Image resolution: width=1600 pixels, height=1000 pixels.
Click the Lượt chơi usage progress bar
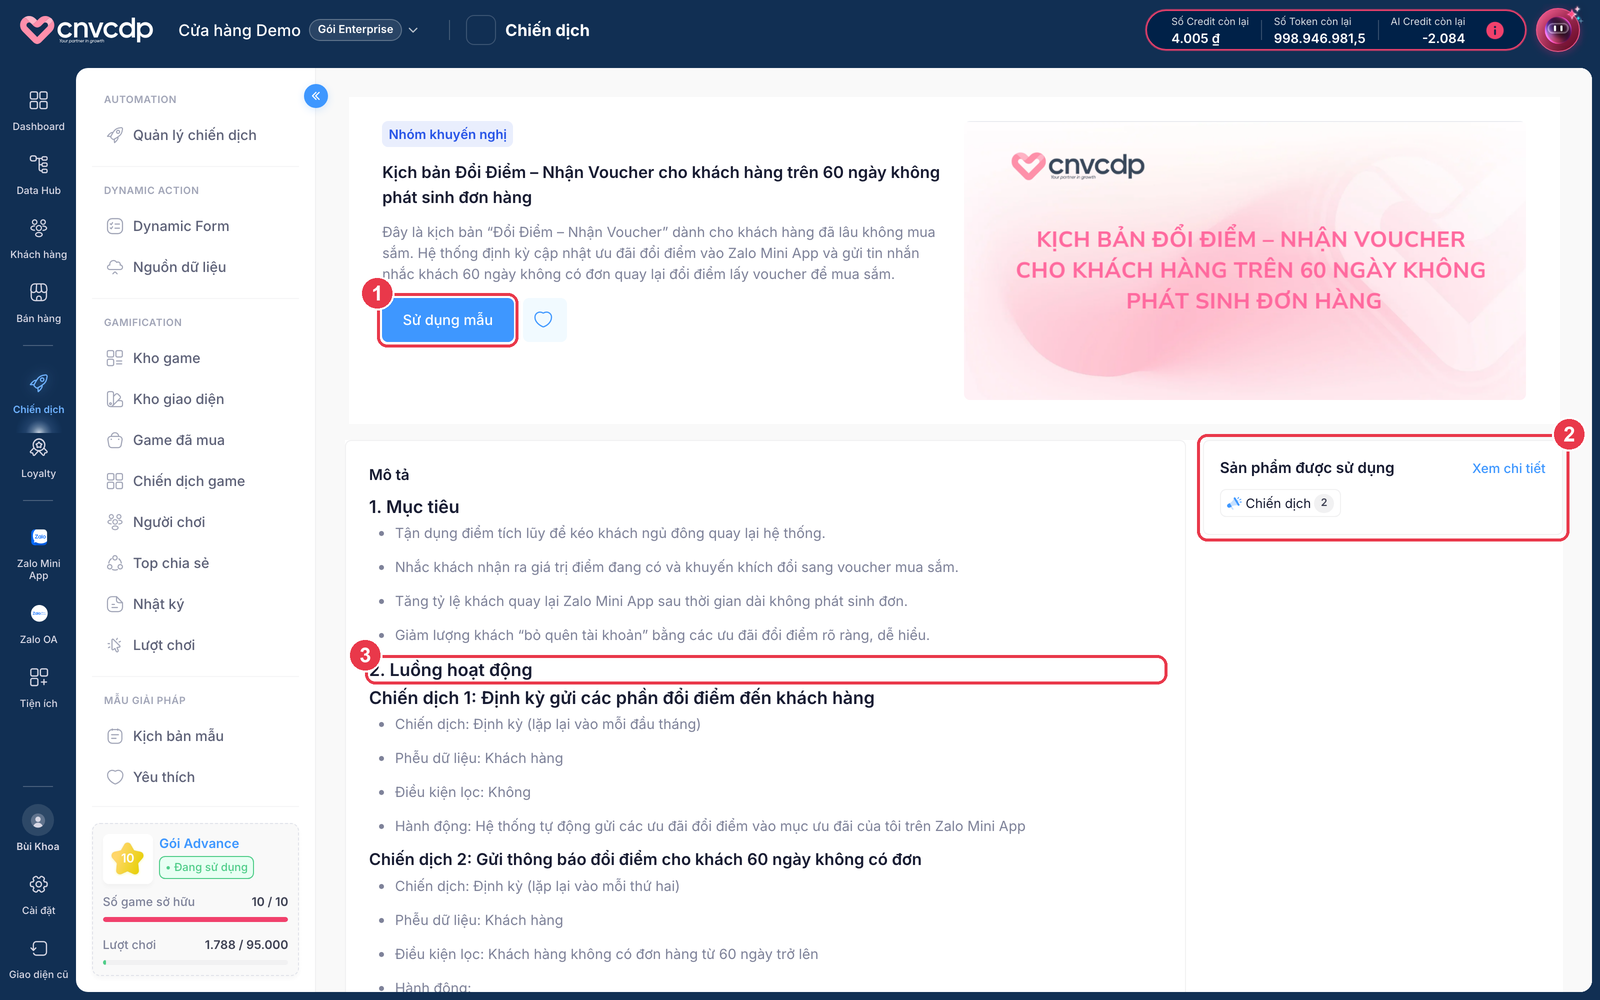pos(195,962)
